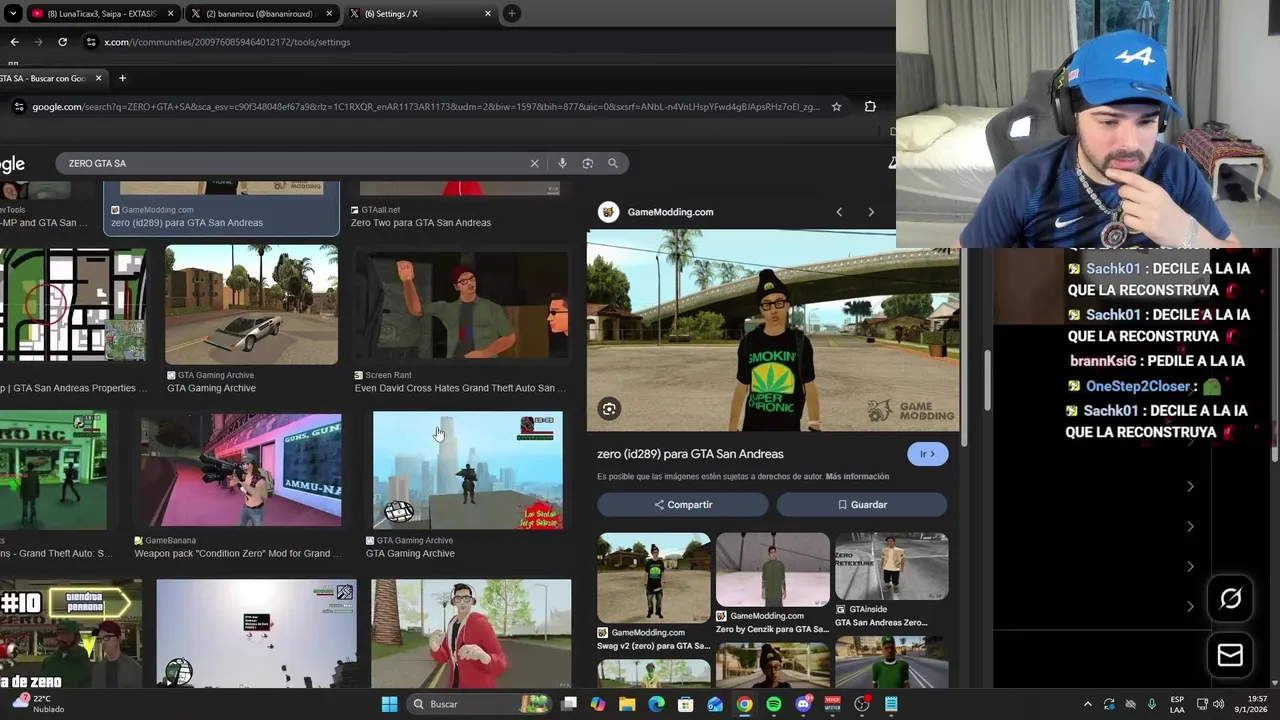
Task: Open Task View on the taskbar
Action: (569, 704)
